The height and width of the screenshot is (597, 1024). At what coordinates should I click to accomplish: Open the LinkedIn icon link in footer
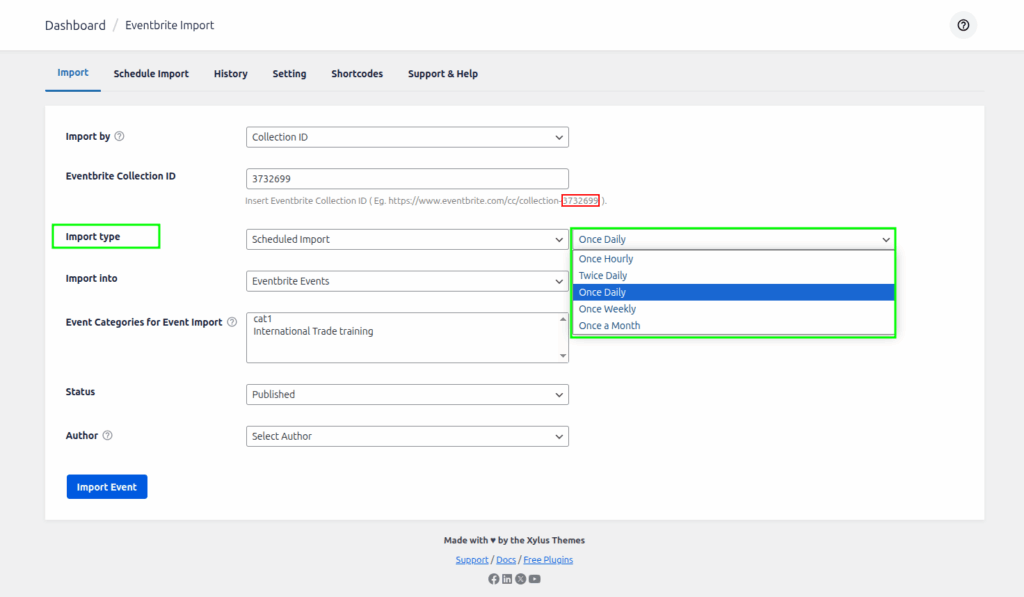[x=507, y=579]
